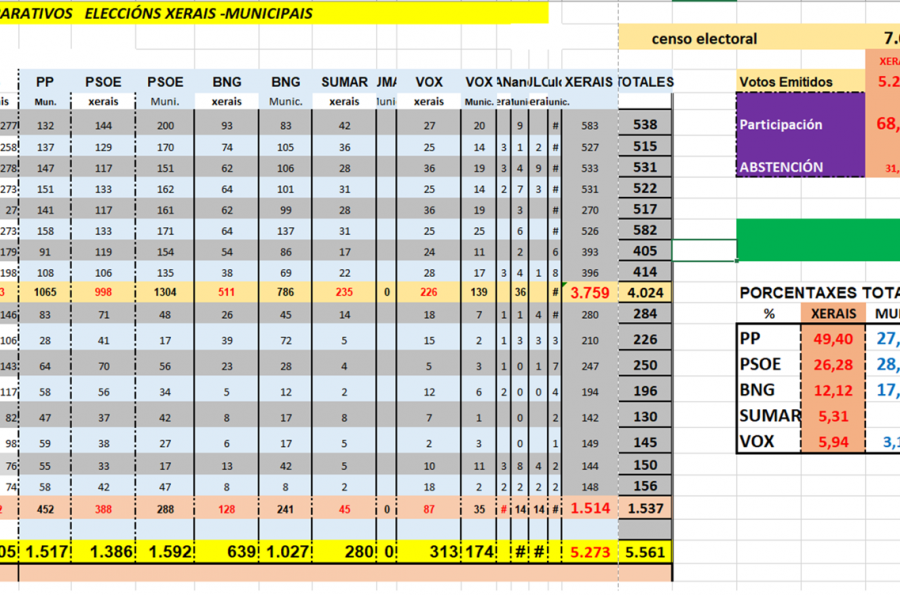Click the BNG Munic. subtotal cell 241
Screen dimensions: 900x595
285,509
